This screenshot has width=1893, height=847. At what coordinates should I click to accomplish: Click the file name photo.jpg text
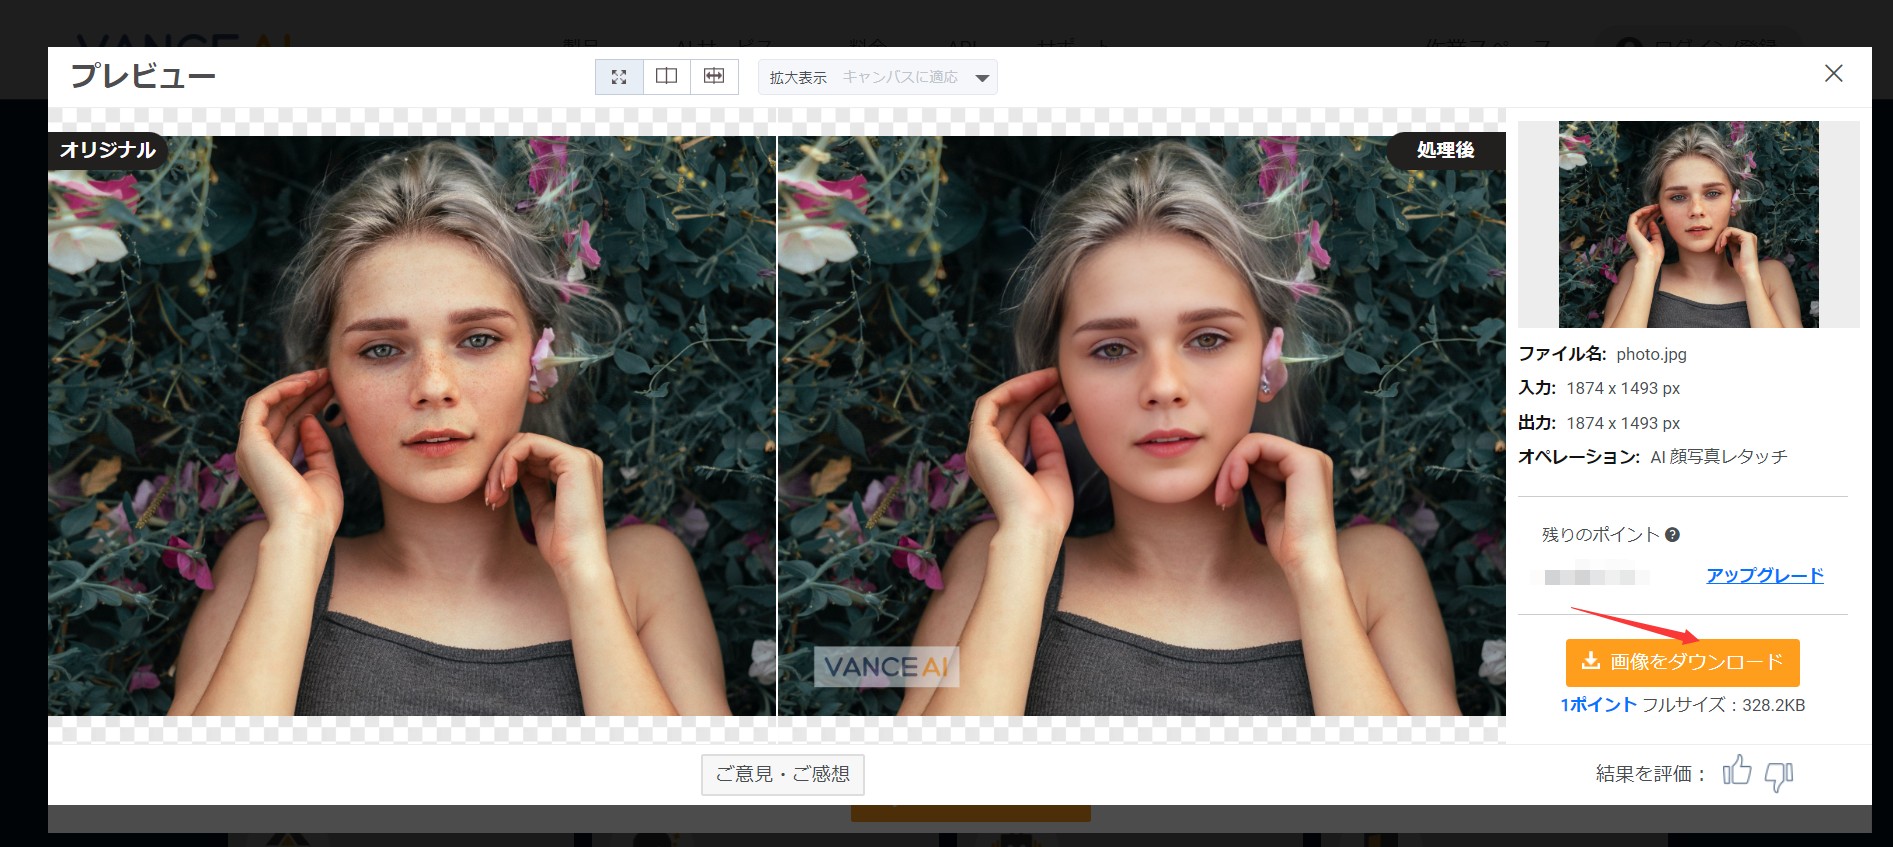[1651, 354]
